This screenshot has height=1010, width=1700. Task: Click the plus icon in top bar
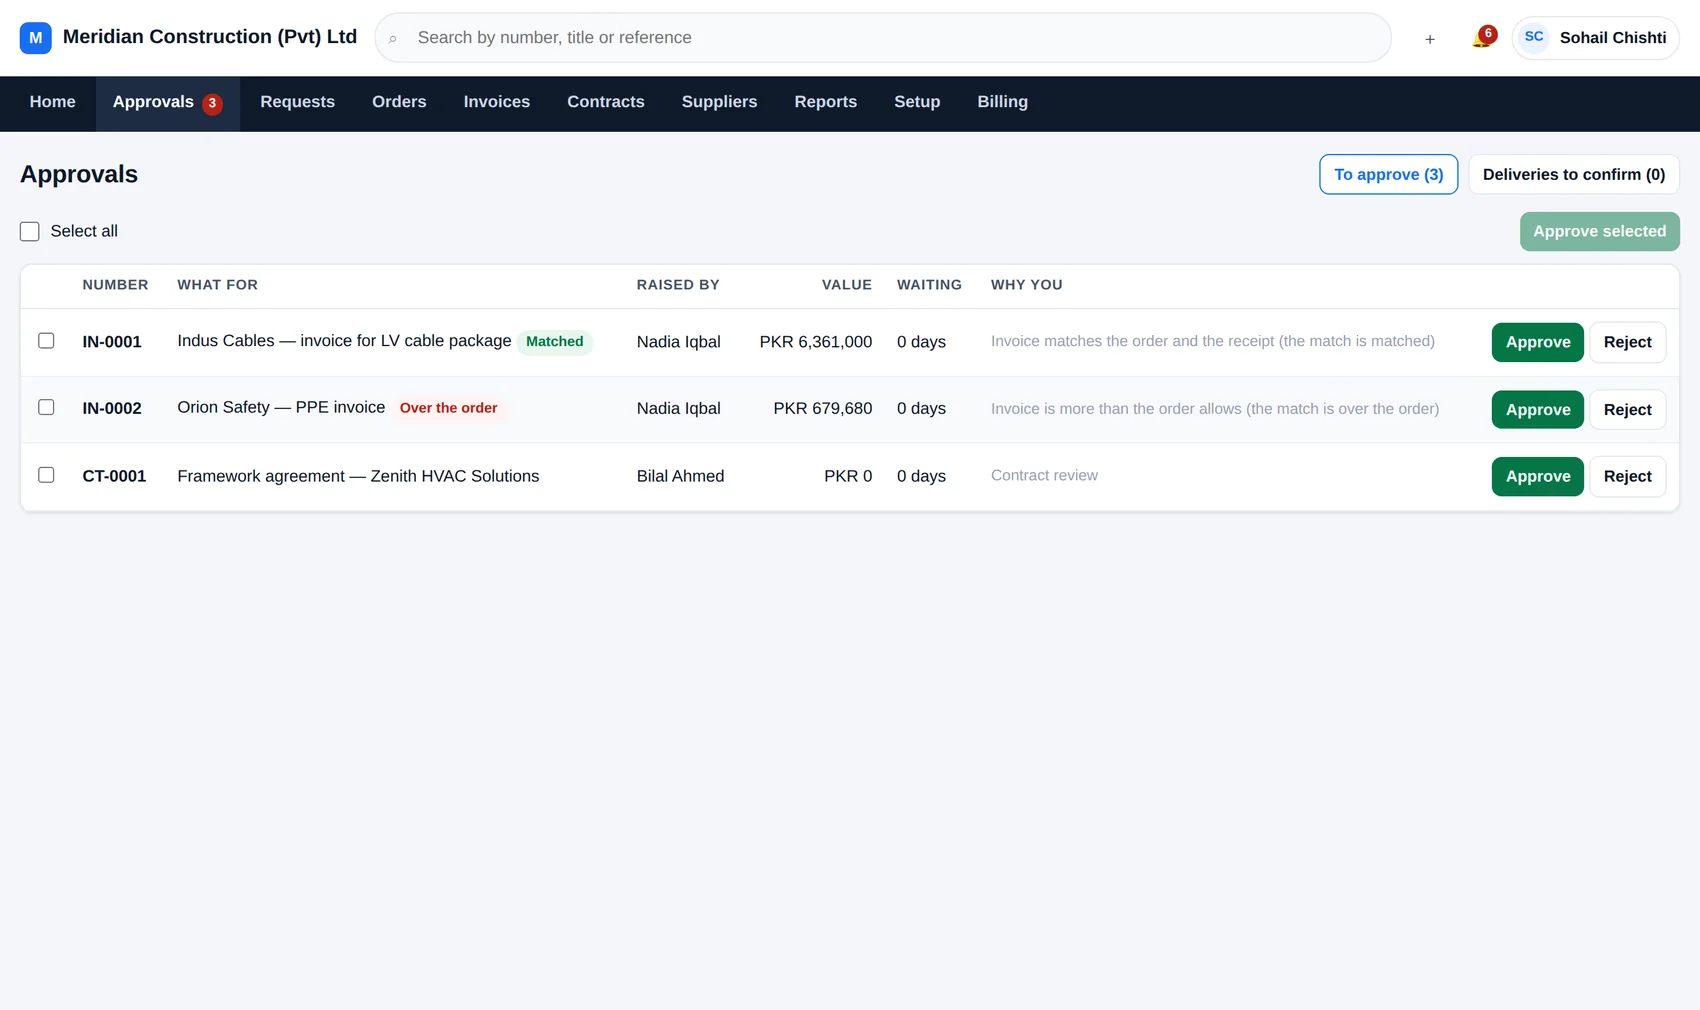click(x=1430, y=39)
